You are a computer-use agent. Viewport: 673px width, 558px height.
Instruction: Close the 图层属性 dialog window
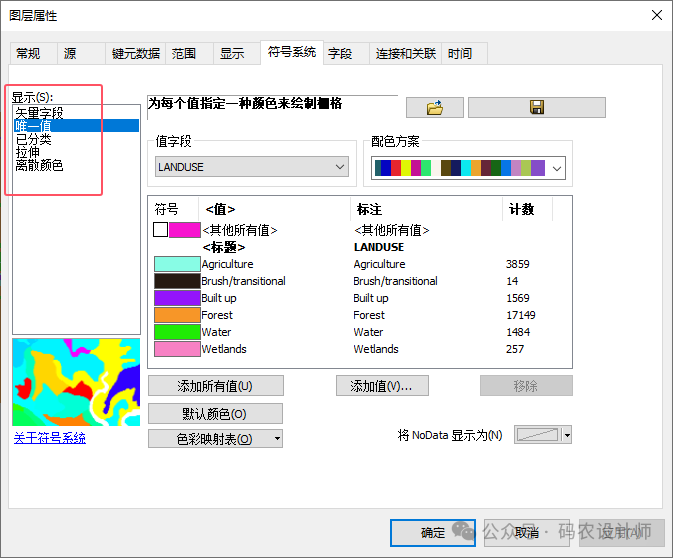[x=656, y=15]
